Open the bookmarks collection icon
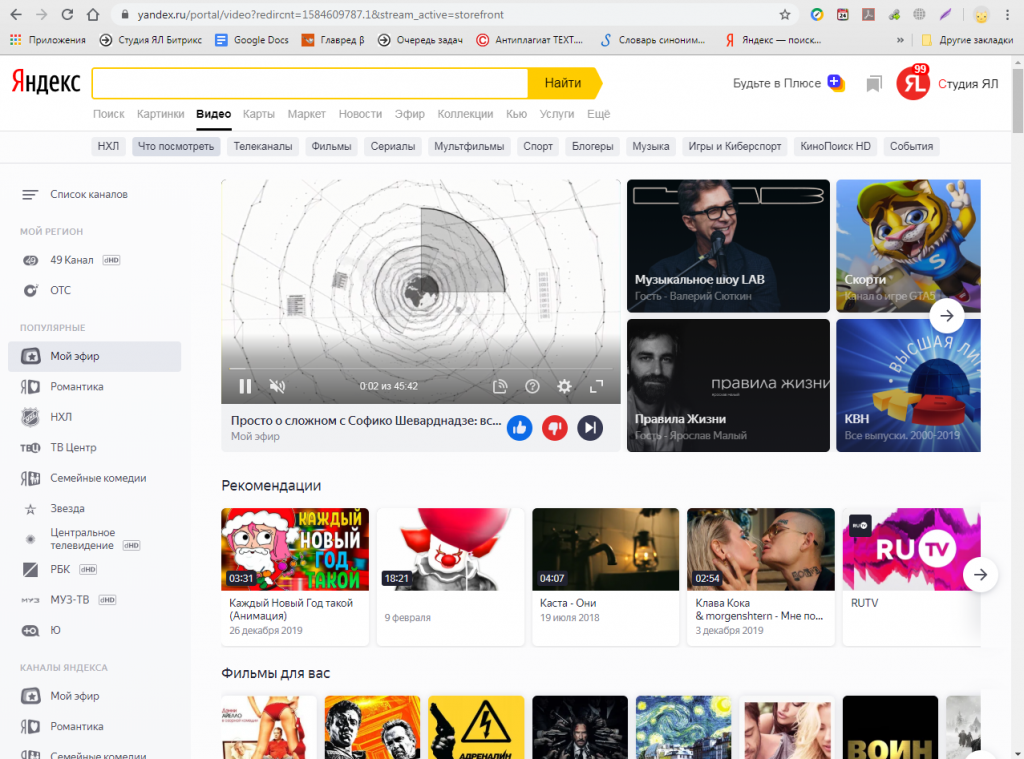The height and width of the screenshot is (759, 1024). pos(874,84)
